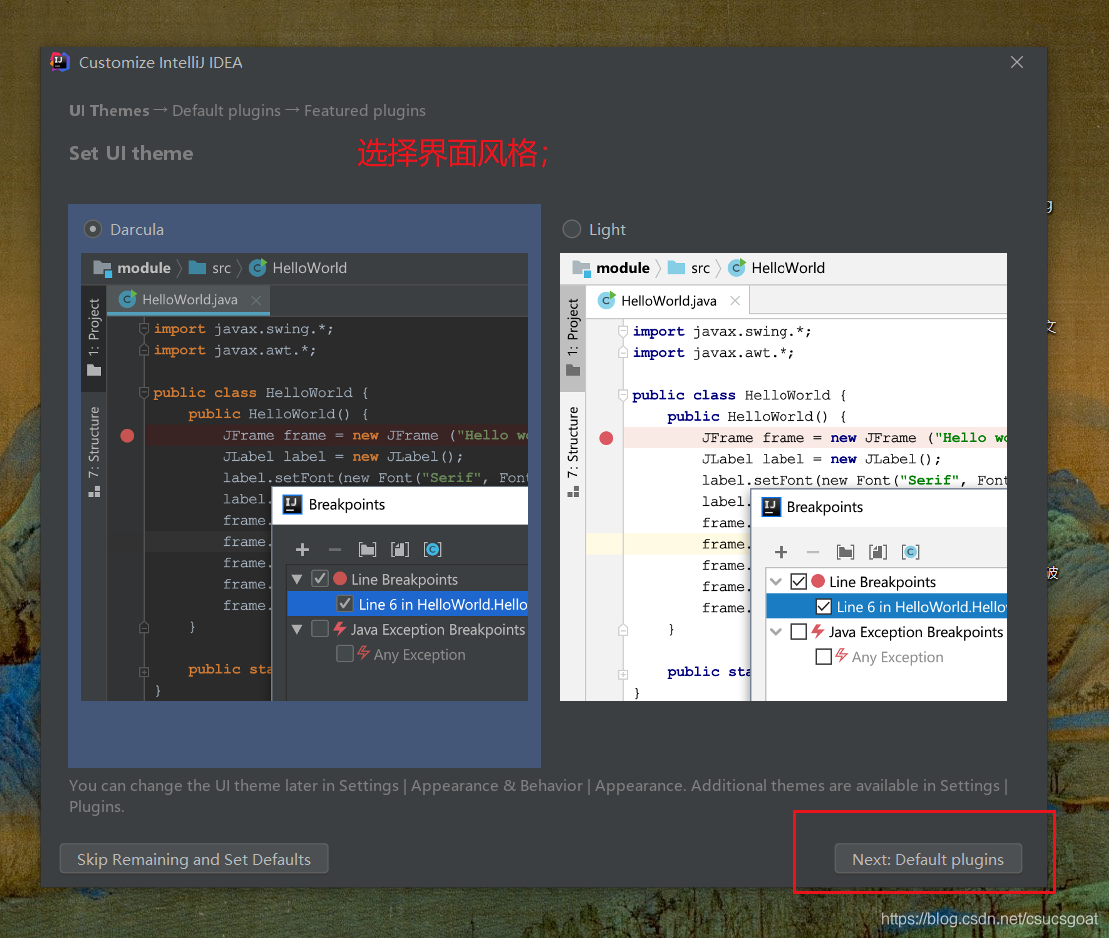1109x938 pixels.
Task: Click Next: Default plugins button
Action: click(928, 859)
